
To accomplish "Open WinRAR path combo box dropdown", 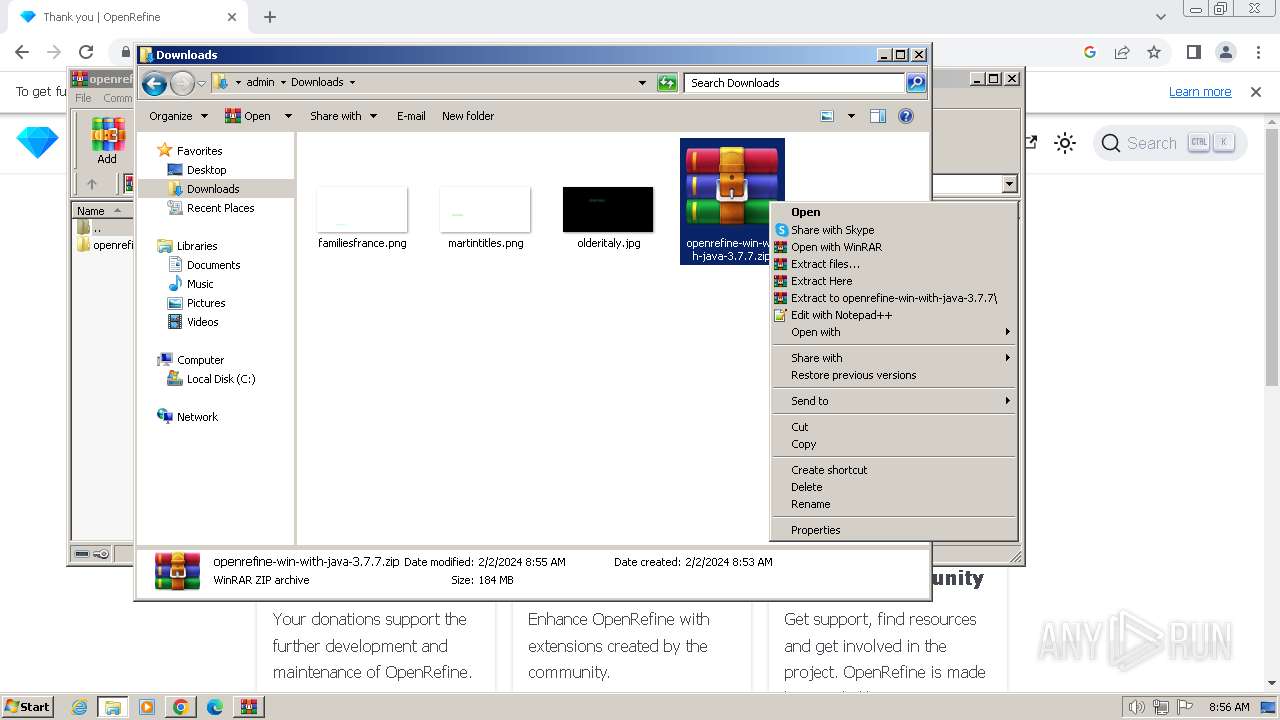I will point(1009,184).
